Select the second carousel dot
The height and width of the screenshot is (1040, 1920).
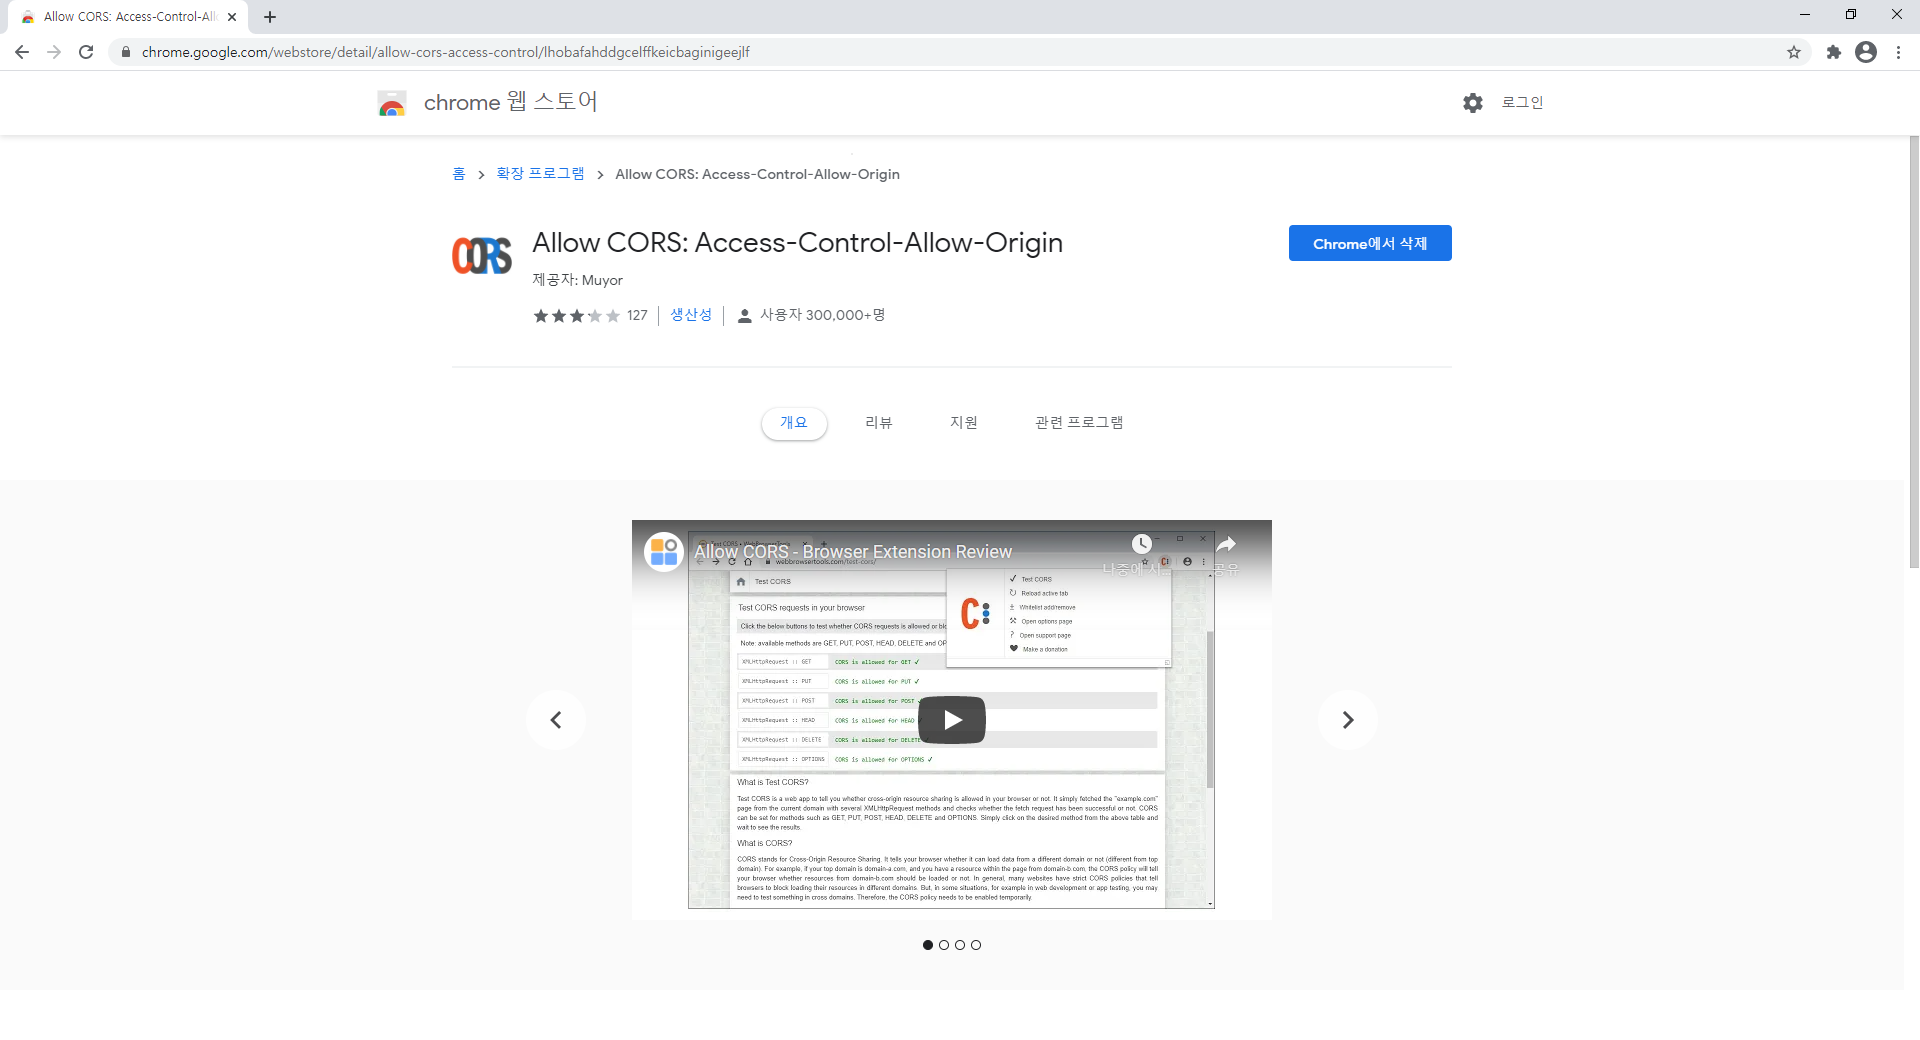point(944,945)
